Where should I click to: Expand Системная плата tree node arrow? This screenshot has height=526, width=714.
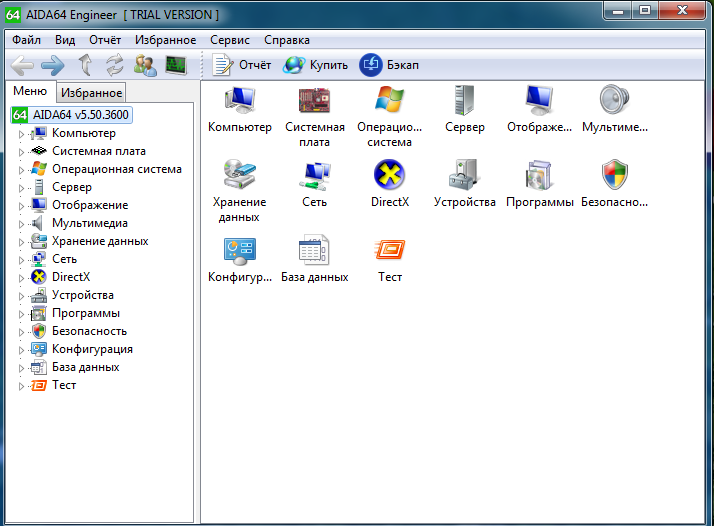click(x=21, y=152)
